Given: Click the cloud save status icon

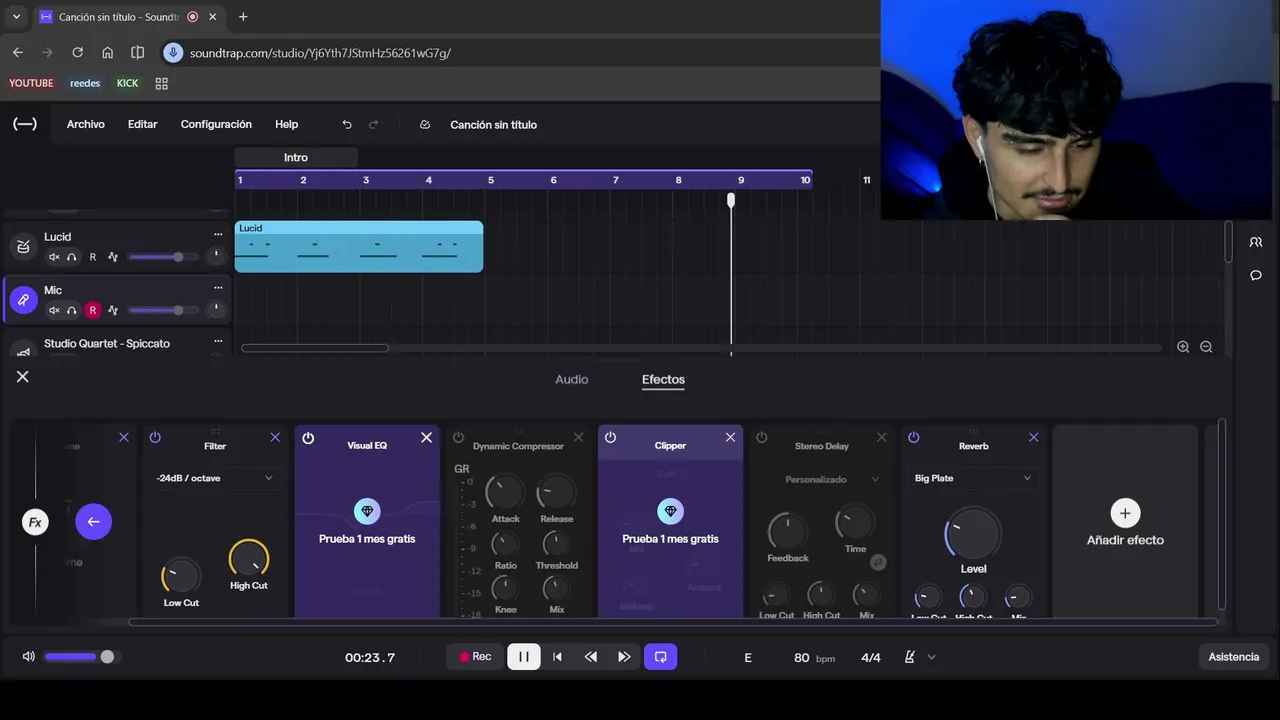Looking at the screenshot, I should (425, 124).
